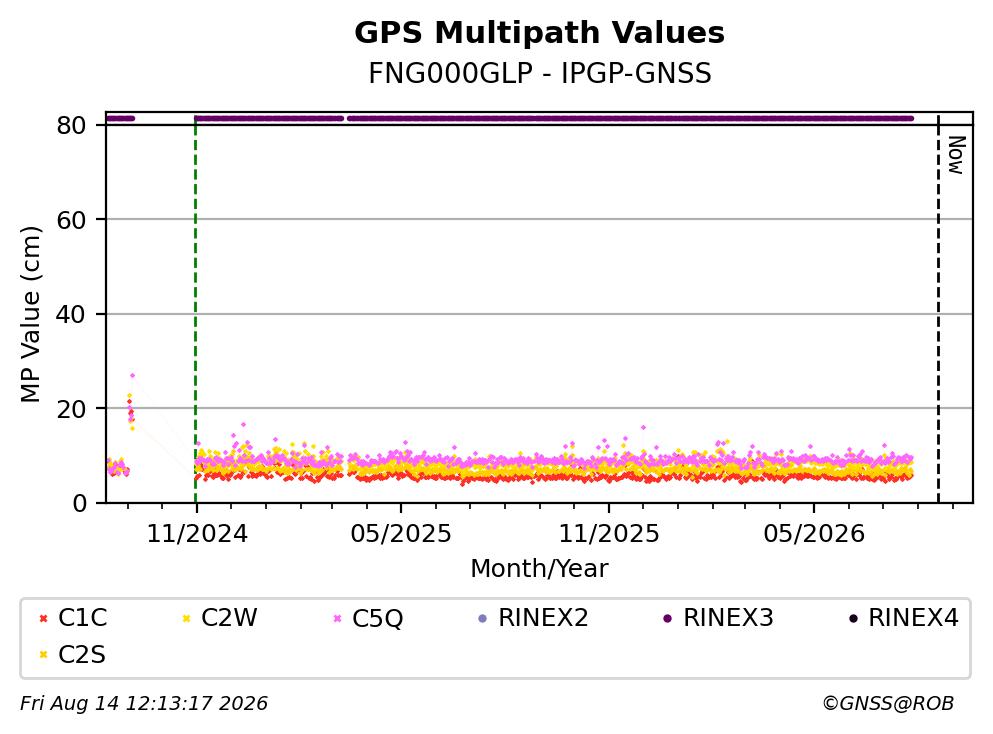Click the C2W yellow legend marker
Screen dimensions: 993x734
click(186, 618)
